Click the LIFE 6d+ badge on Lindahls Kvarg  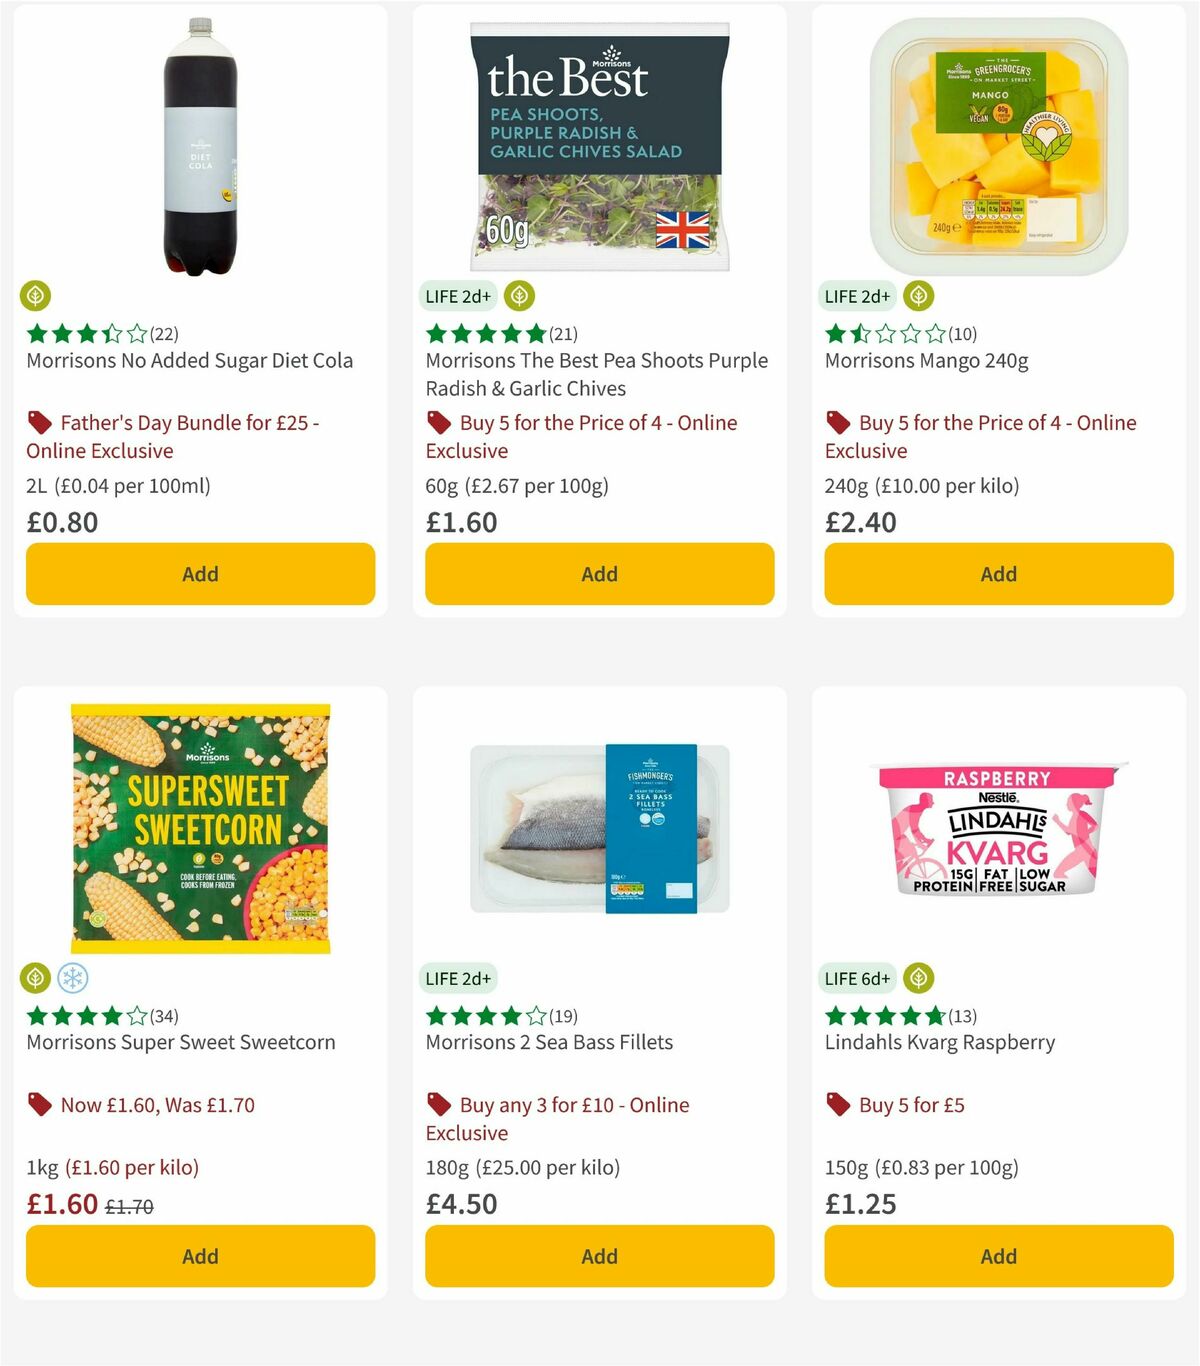point(860,978)
